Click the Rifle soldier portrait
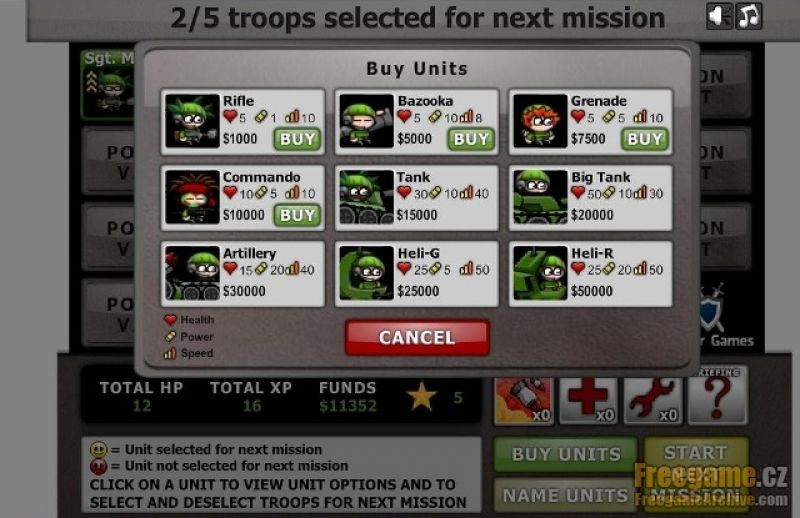This screenshot has height=518, width=800. point(192,121)
